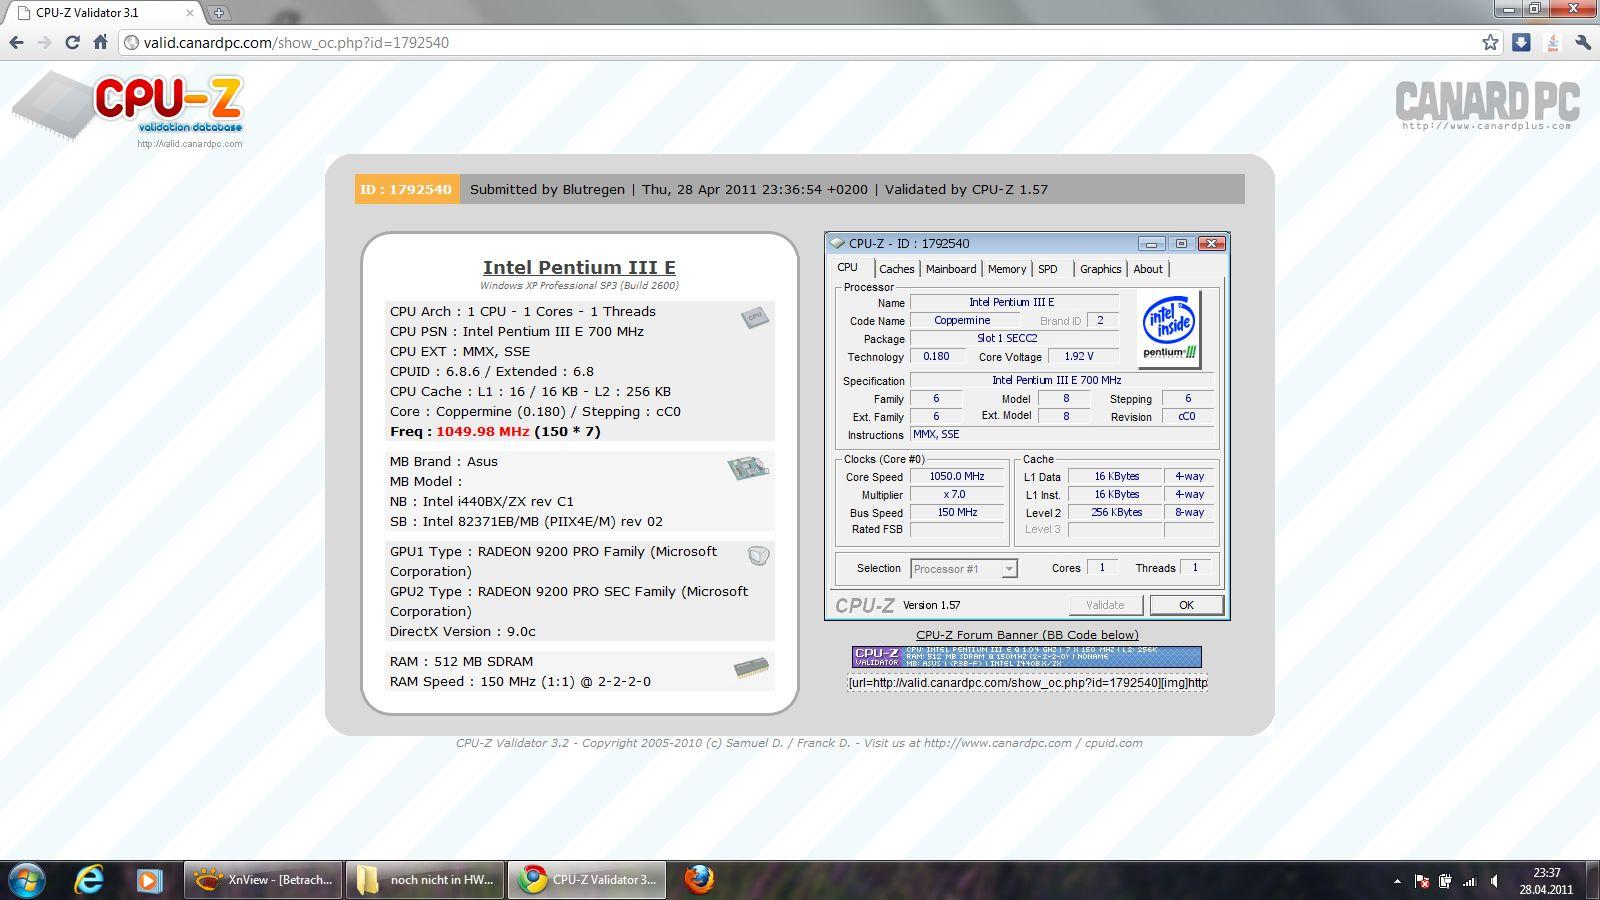Switch to the CPU tab in CPU-Z
Screen dimensions: 1600x900
click(x=848, y=267)
